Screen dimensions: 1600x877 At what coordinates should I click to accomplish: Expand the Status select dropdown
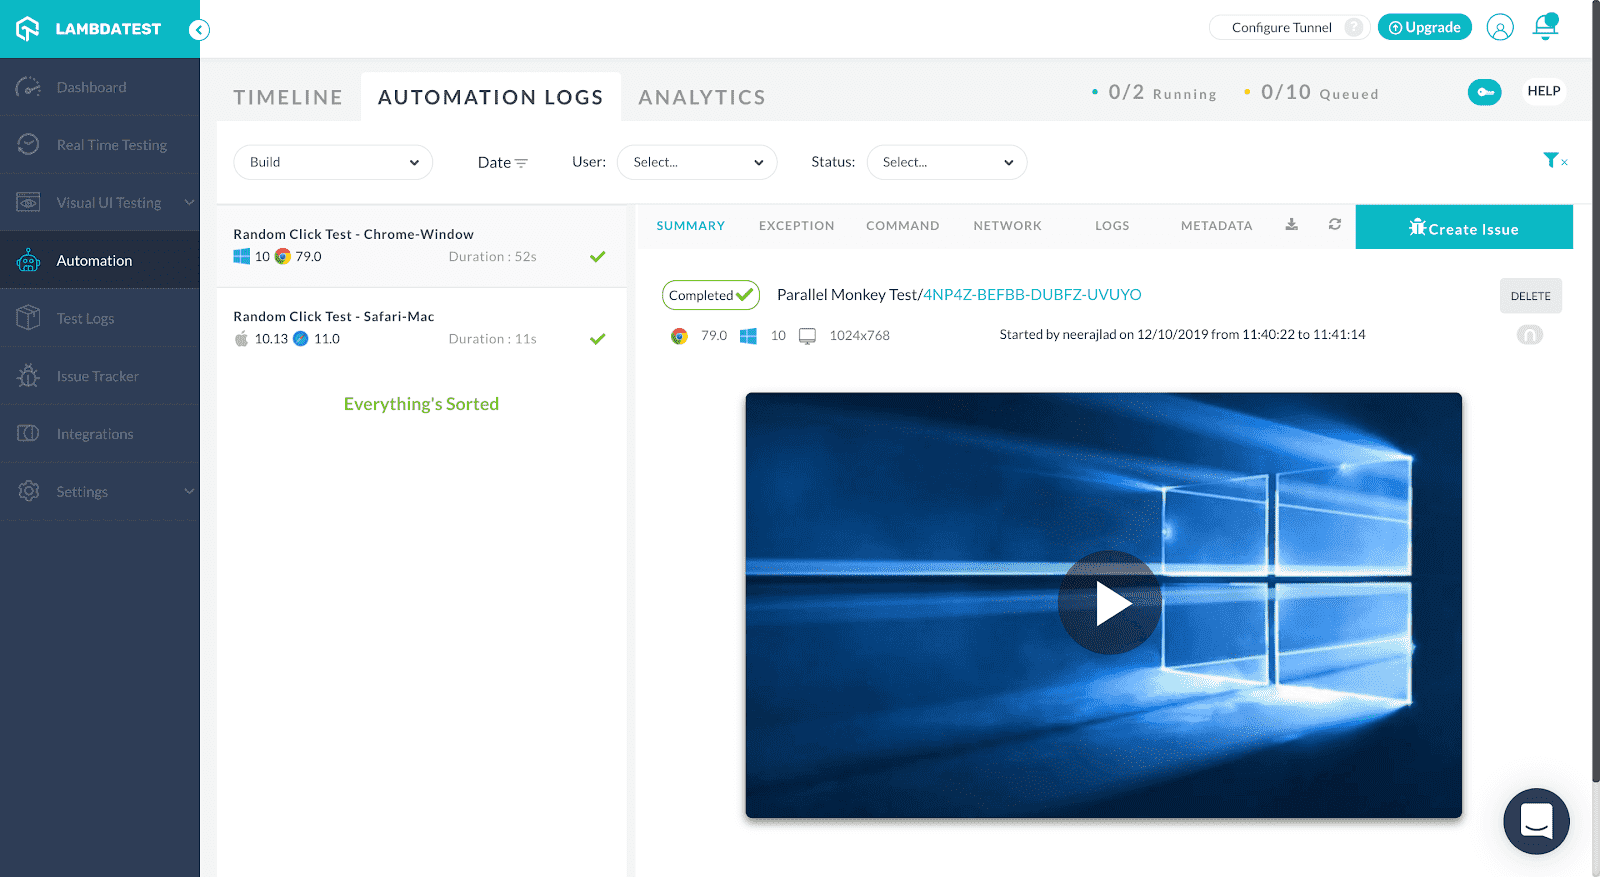[x=946, y=162]
